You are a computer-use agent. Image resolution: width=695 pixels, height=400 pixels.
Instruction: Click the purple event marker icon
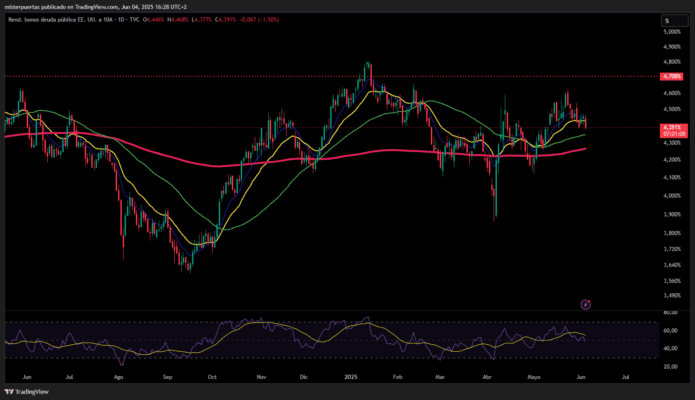pos(586,303)
